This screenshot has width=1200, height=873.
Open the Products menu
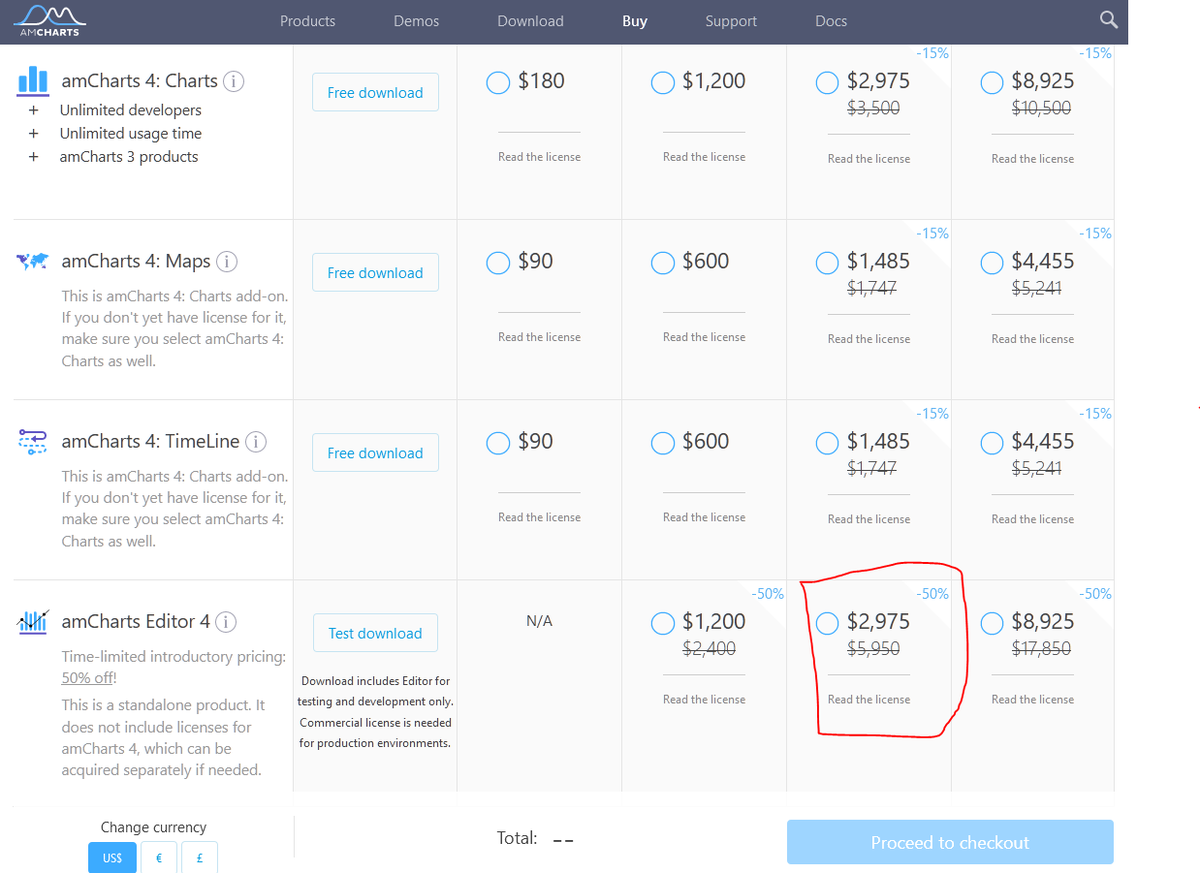(x=308, y=21)
